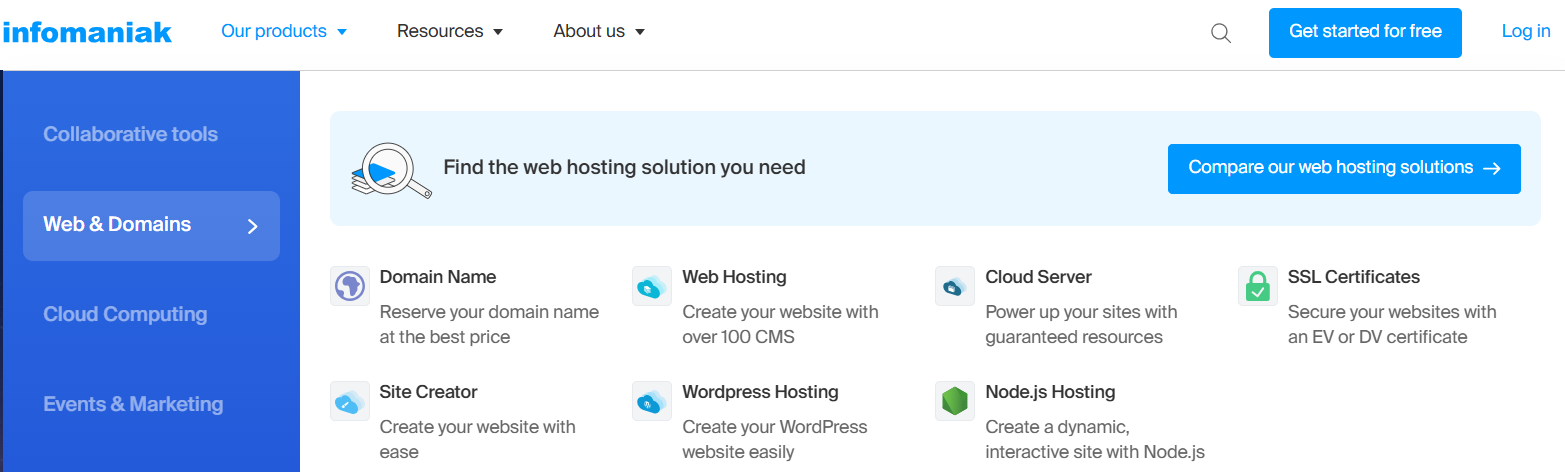The image size is (1565, 472).
Task: Open the Resources menu
Action: coord(450,31)
